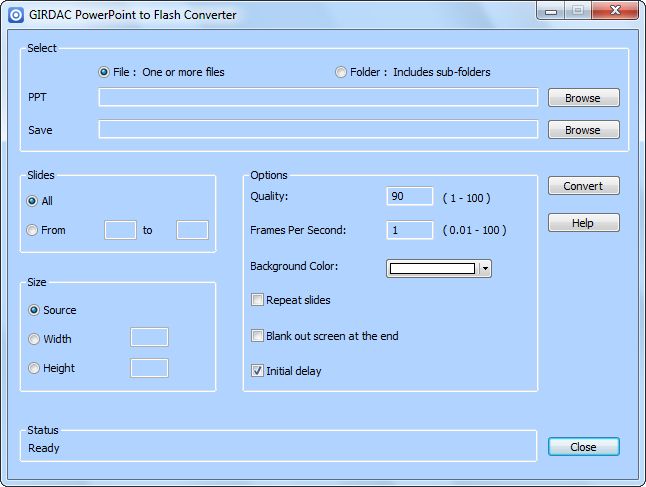Close the window with the red X

(615, 10)
